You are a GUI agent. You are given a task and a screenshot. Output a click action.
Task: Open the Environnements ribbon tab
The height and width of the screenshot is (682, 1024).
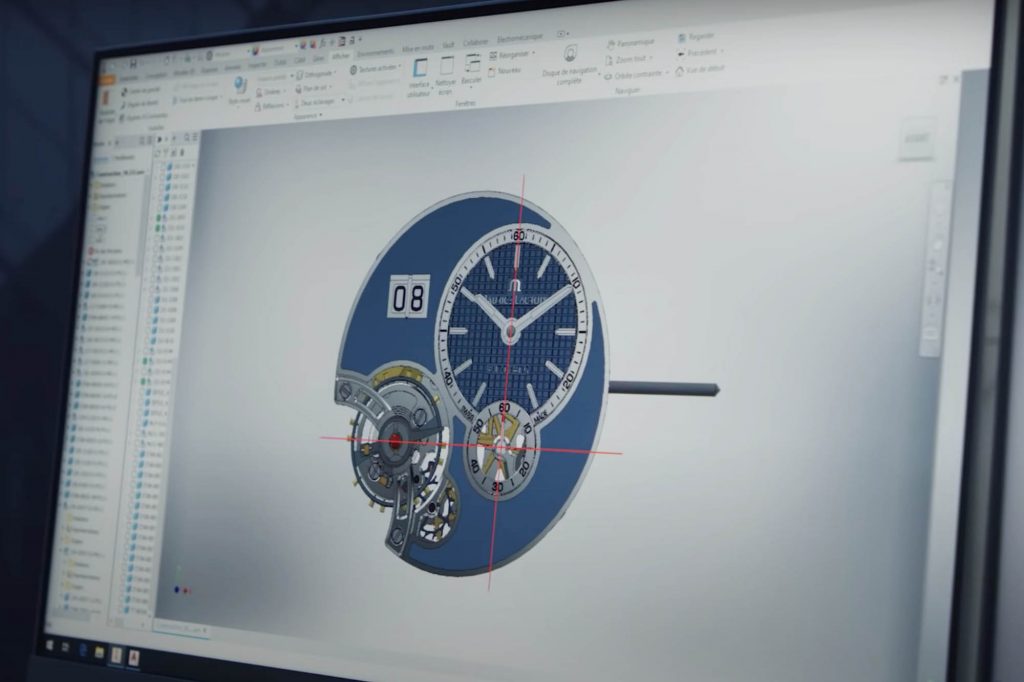[x=376, y=53]
